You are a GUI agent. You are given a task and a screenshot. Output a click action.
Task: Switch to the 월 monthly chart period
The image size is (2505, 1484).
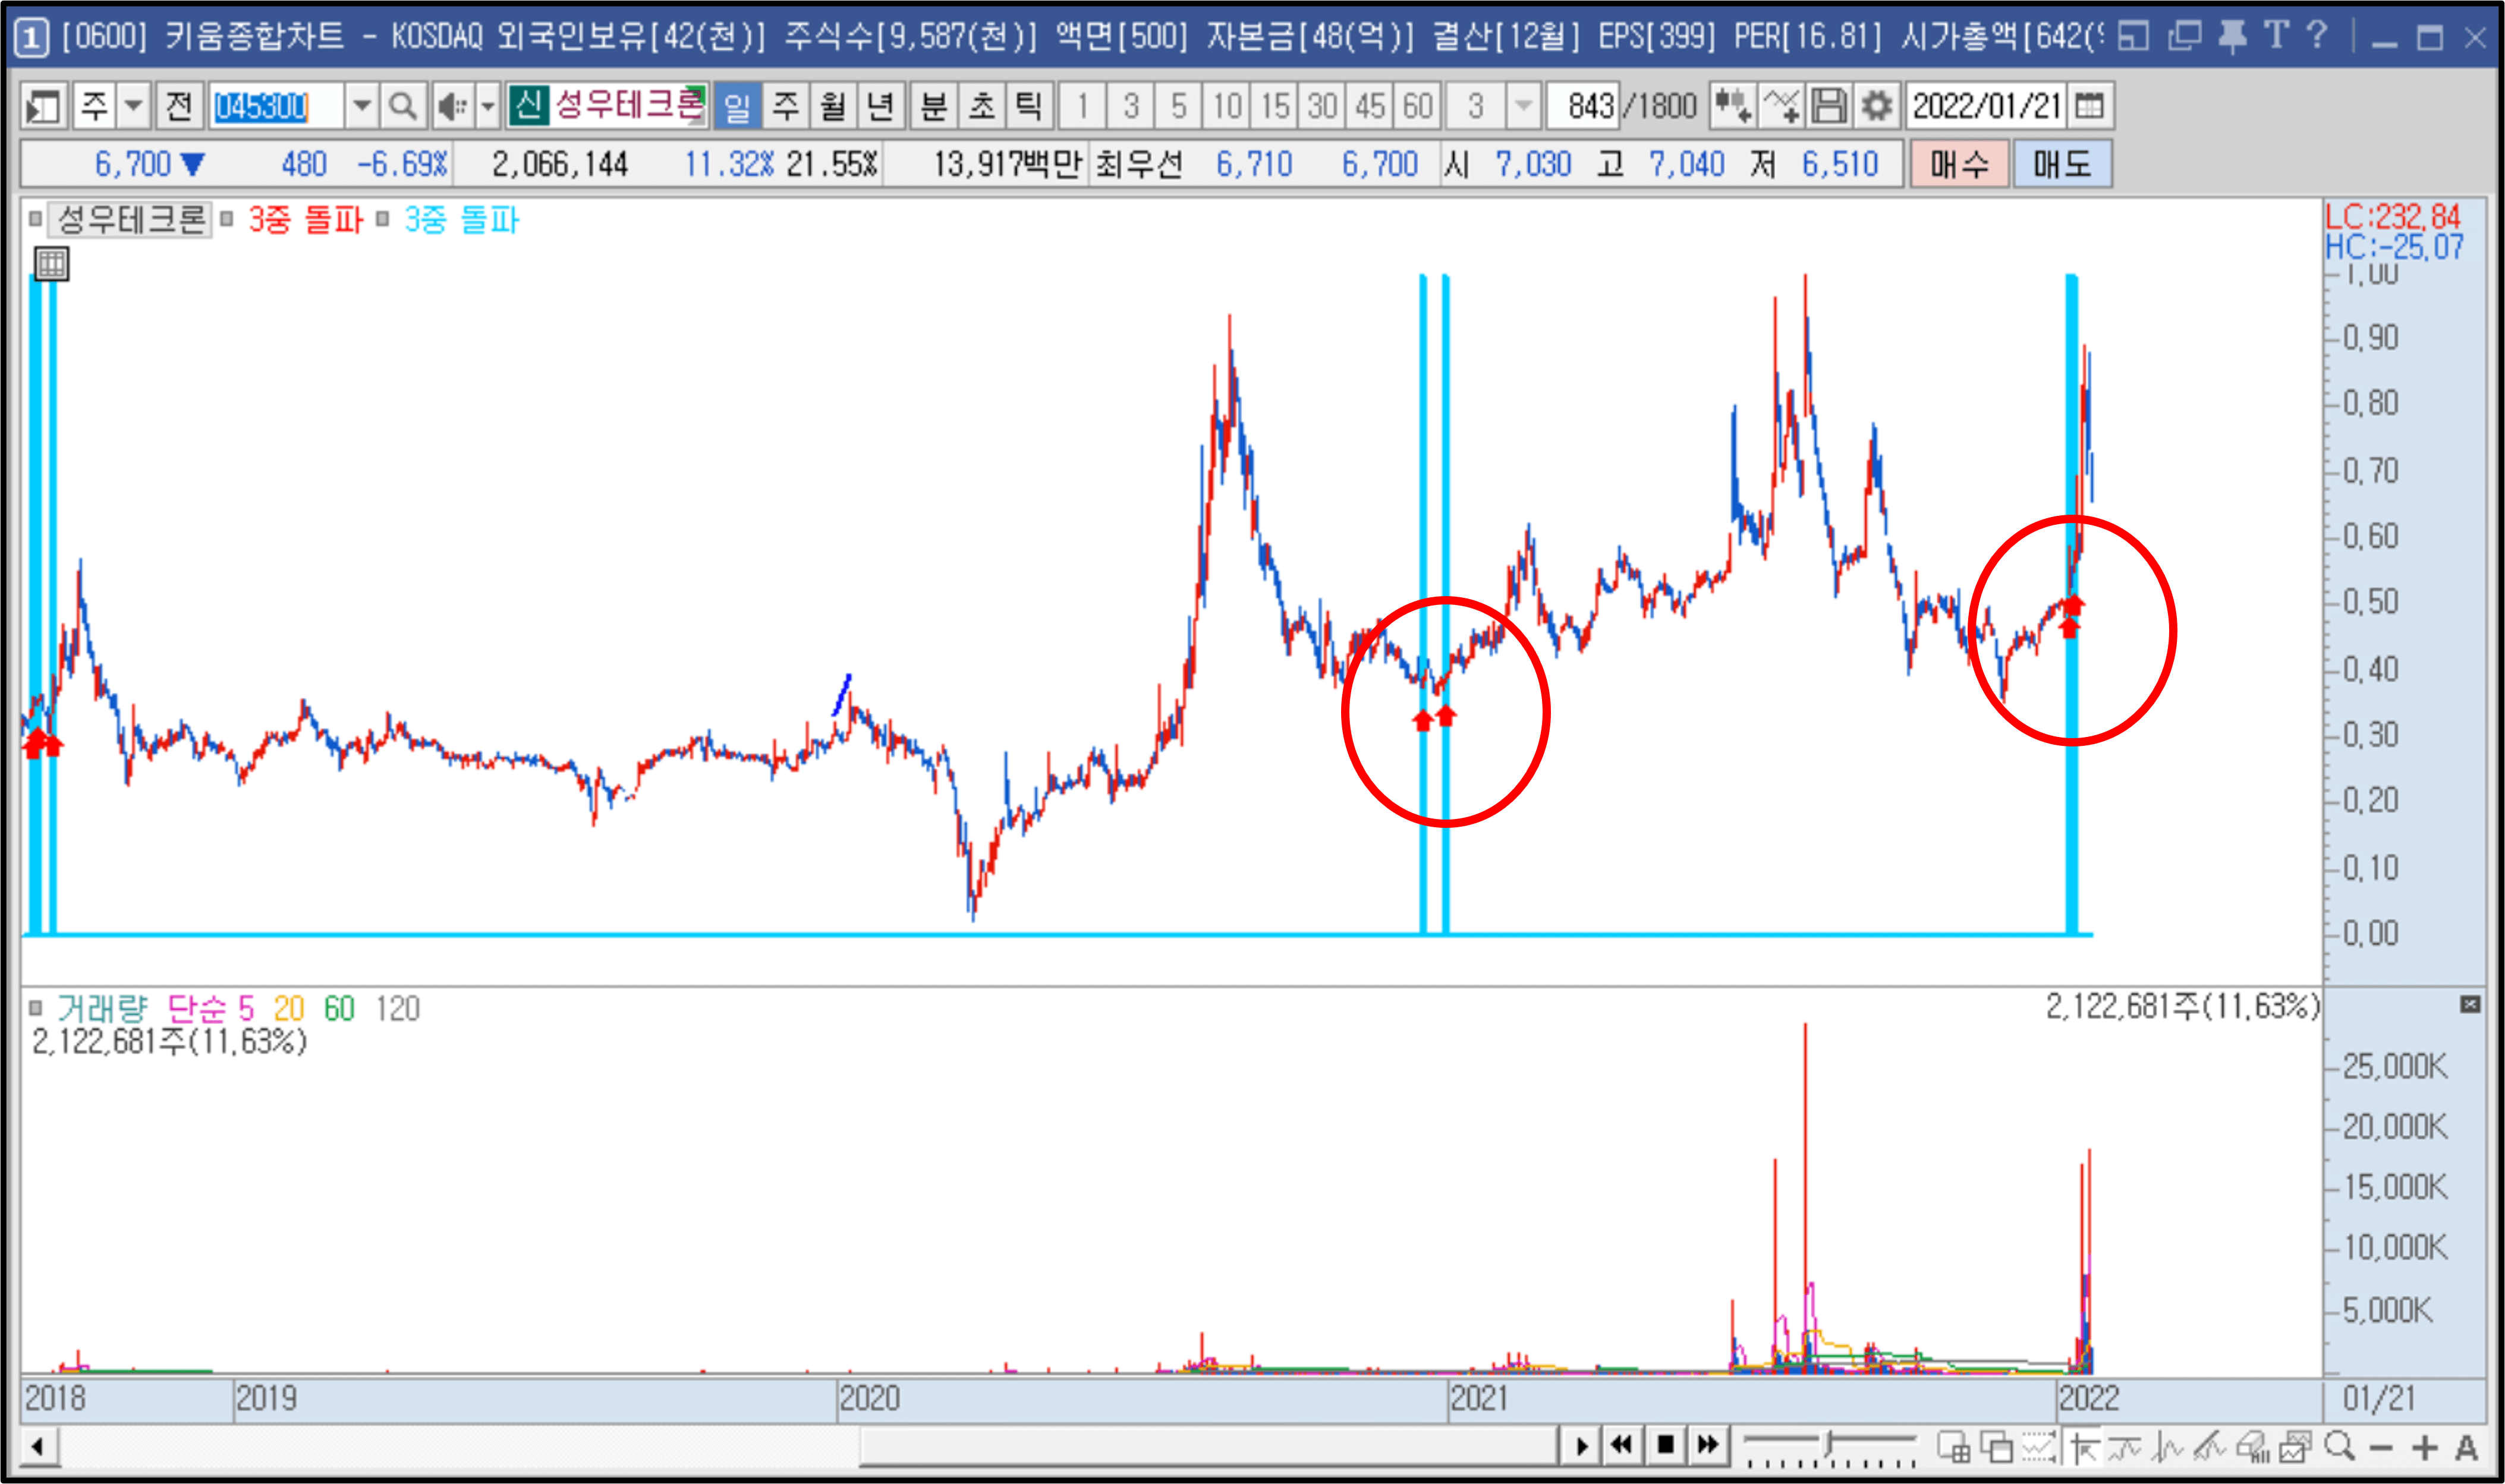pos(832,106)
